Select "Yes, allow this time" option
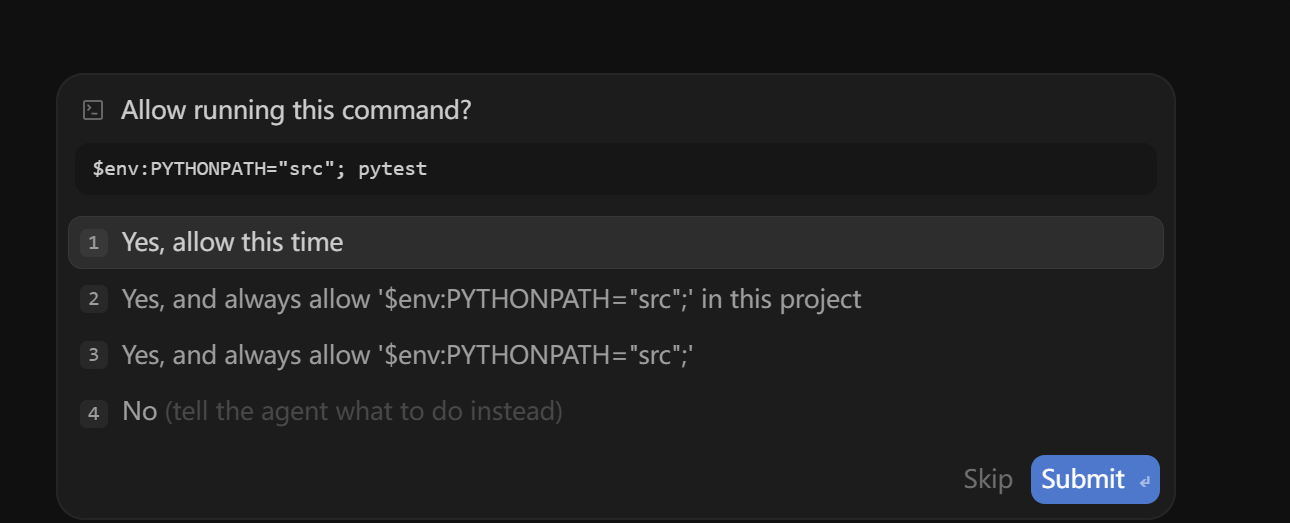The width and height of the screenshot is (1290, 523). pos(615,242)
